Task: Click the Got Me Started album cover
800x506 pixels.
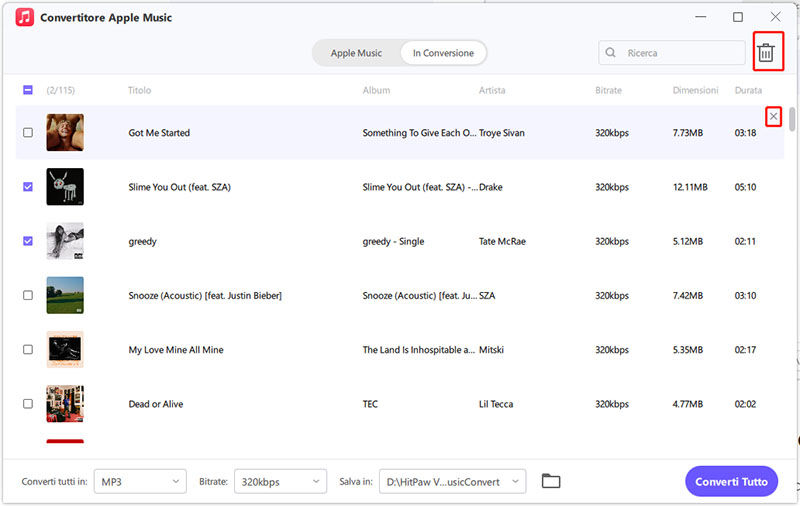Action: 65,133
